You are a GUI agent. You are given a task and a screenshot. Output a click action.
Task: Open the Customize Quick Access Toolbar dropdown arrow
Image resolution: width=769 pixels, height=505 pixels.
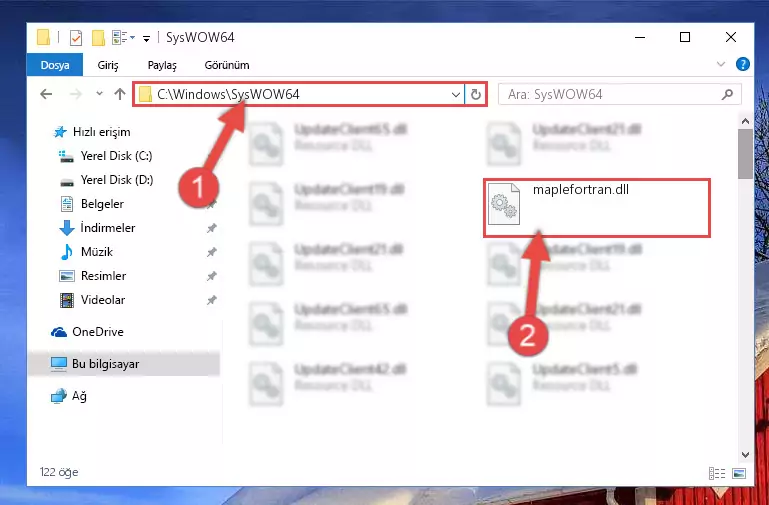coord(146,38)
